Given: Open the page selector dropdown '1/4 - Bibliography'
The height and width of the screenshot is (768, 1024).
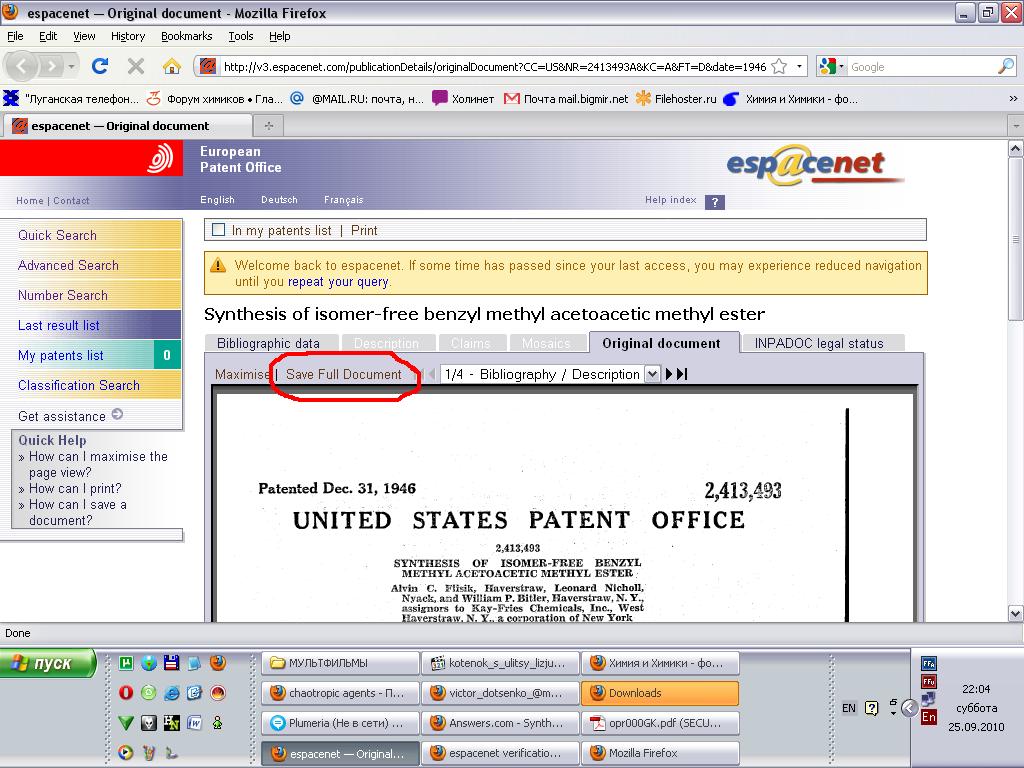Looking at the screenshot, I should pyautogui.click(x=652, y=374).
